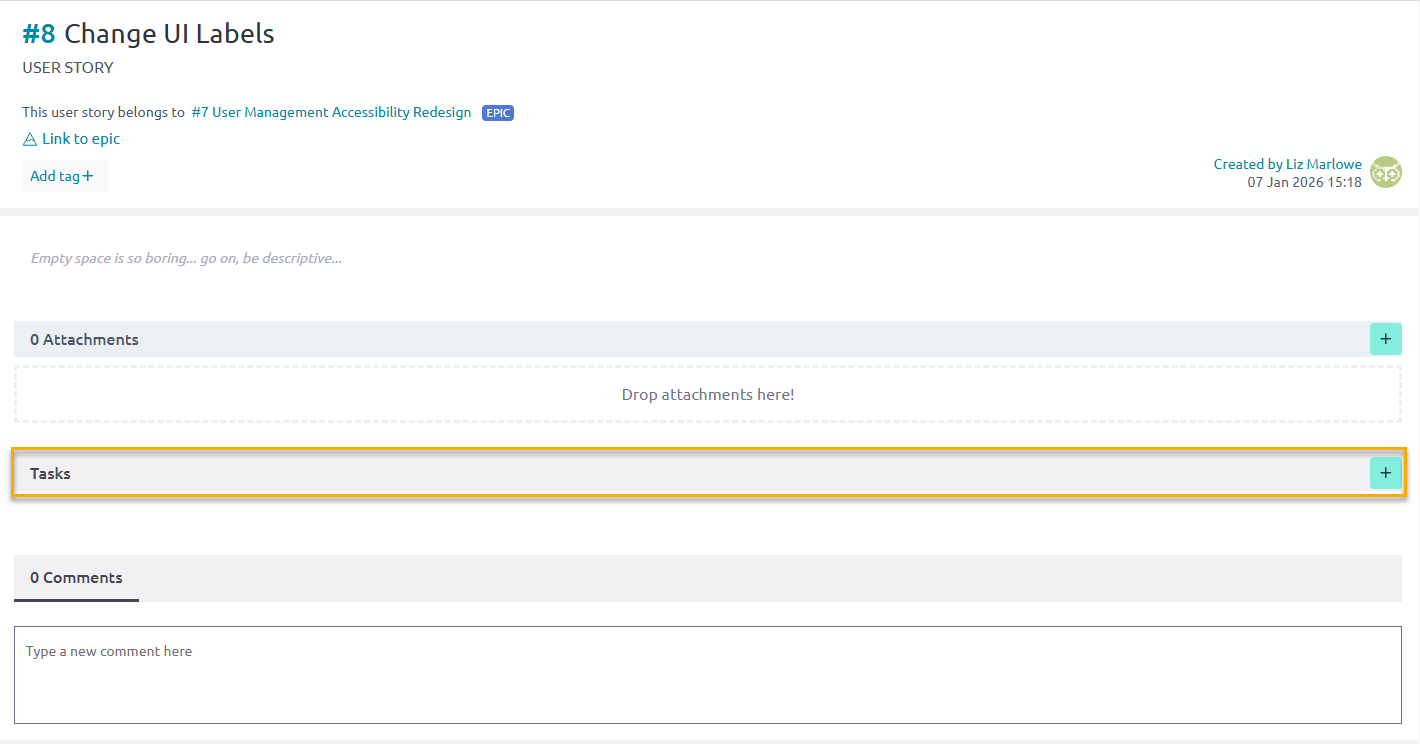Click the Change UI Labels title

coord(168,33)
